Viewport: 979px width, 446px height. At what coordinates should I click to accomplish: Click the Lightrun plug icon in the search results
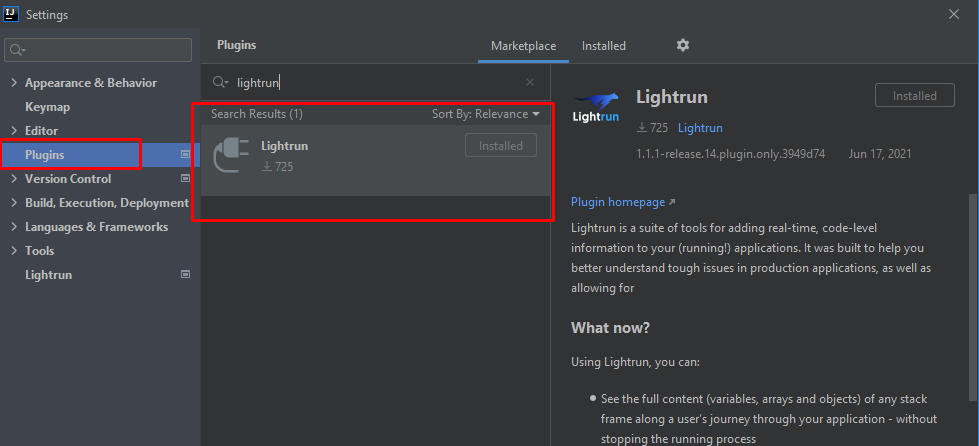(230, 155)
